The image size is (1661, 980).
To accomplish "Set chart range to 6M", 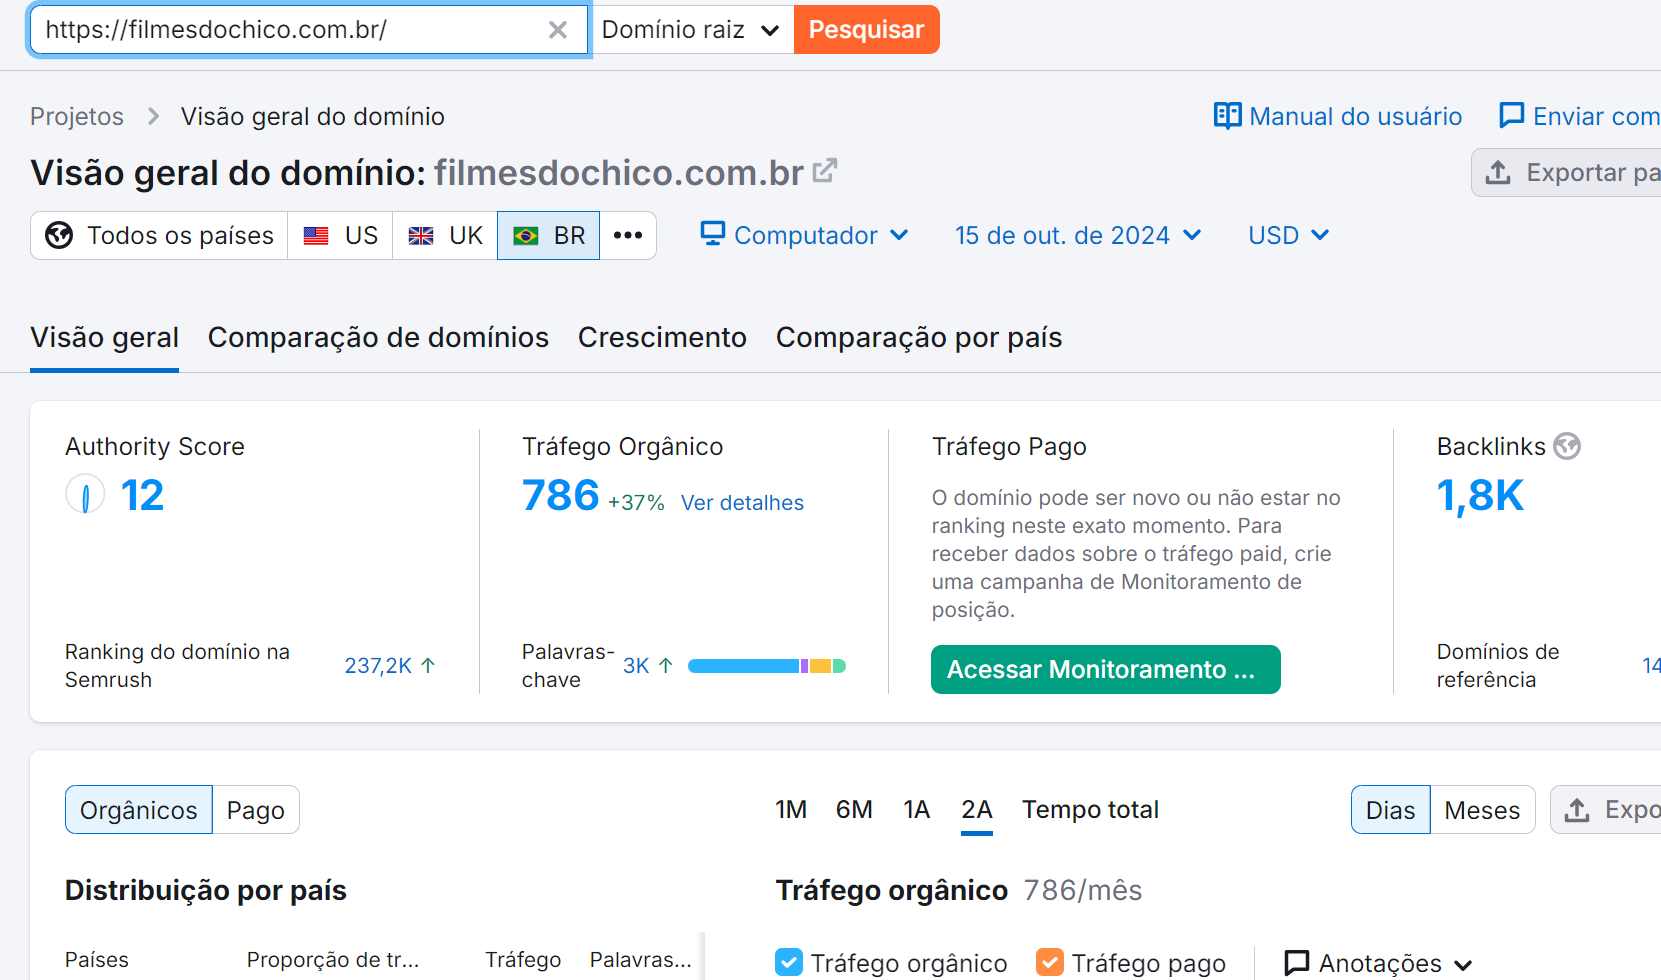I will [x=854, y=810].
